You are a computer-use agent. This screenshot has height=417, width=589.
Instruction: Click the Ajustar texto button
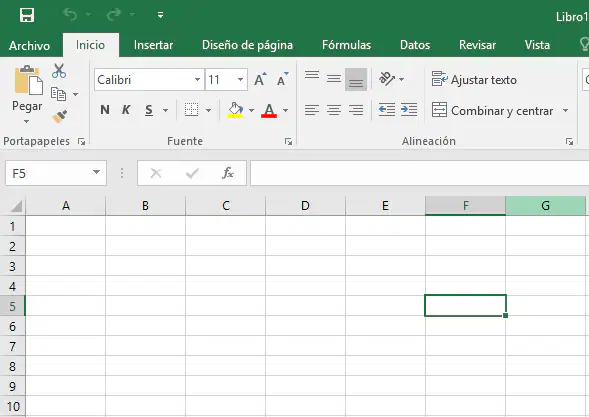[x=474, y=80]
